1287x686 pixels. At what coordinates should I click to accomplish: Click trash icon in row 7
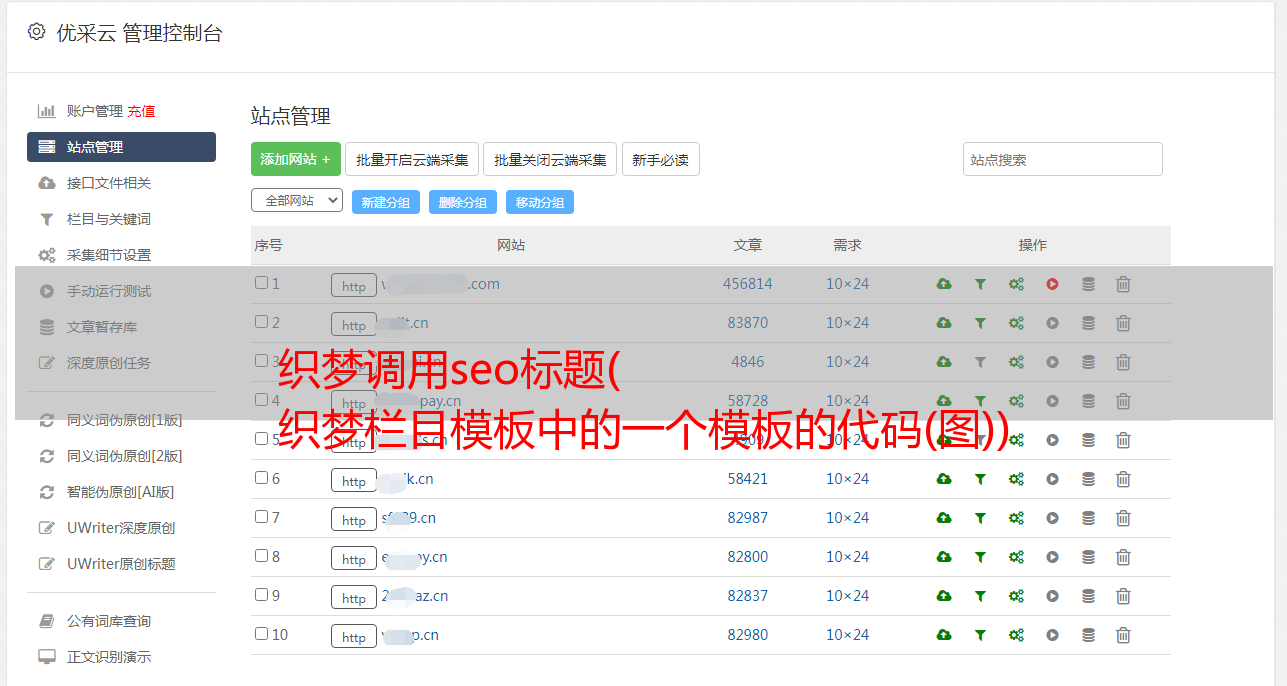point(1123,518)
